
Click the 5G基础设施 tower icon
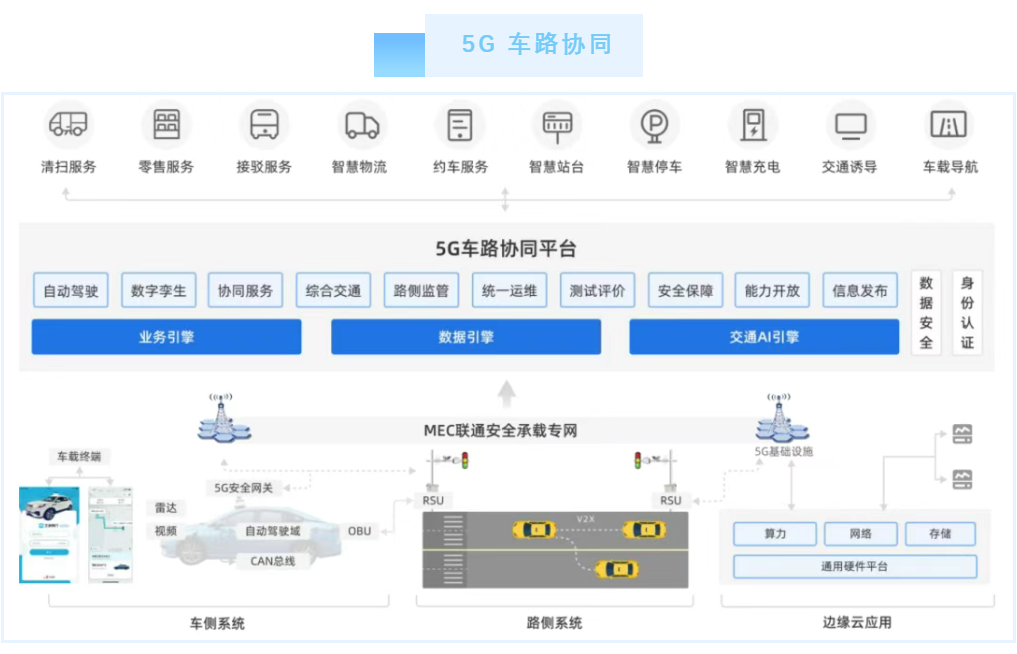click(x=782, y=418)
